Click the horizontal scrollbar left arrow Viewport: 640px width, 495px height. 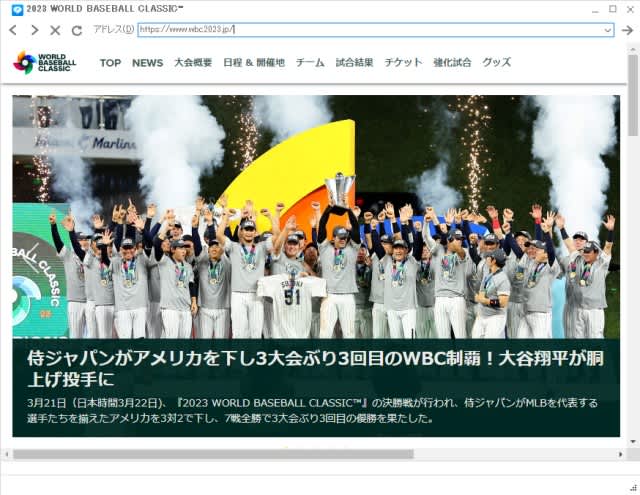7,454
